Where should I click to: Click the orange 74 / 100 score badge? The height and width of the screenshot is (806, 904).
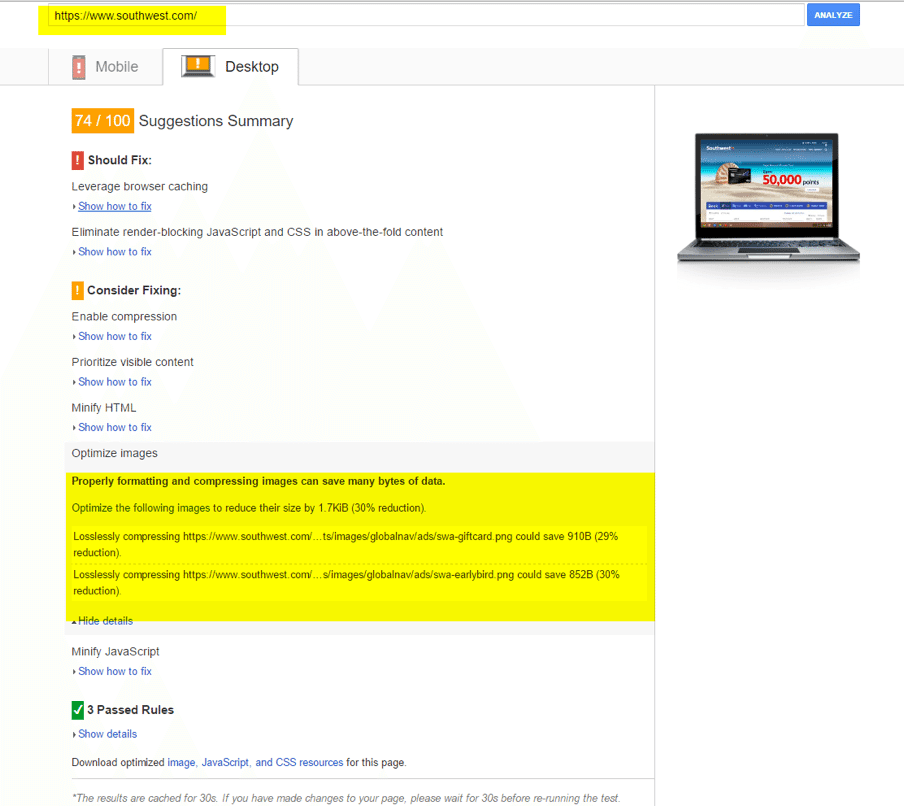pyautogui.click(x=102, y=121)
